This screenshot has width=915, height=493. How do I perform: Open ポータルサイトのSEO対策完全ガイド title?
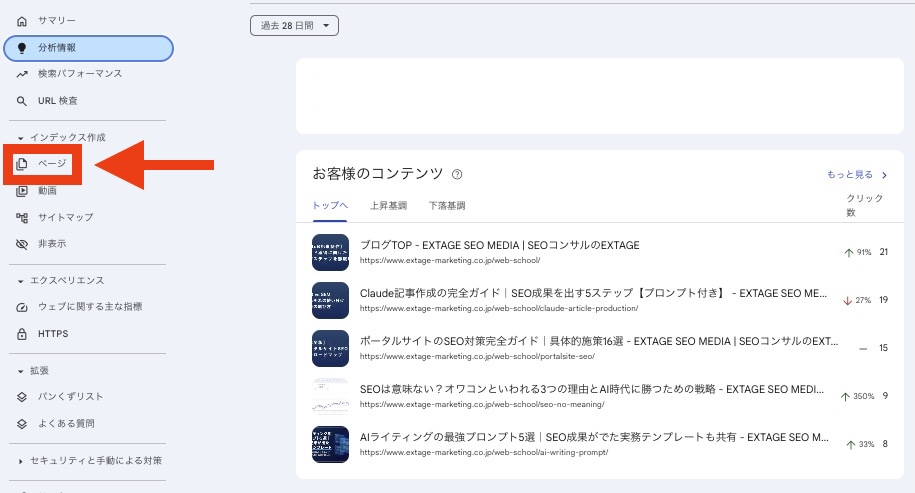(599, 341)
